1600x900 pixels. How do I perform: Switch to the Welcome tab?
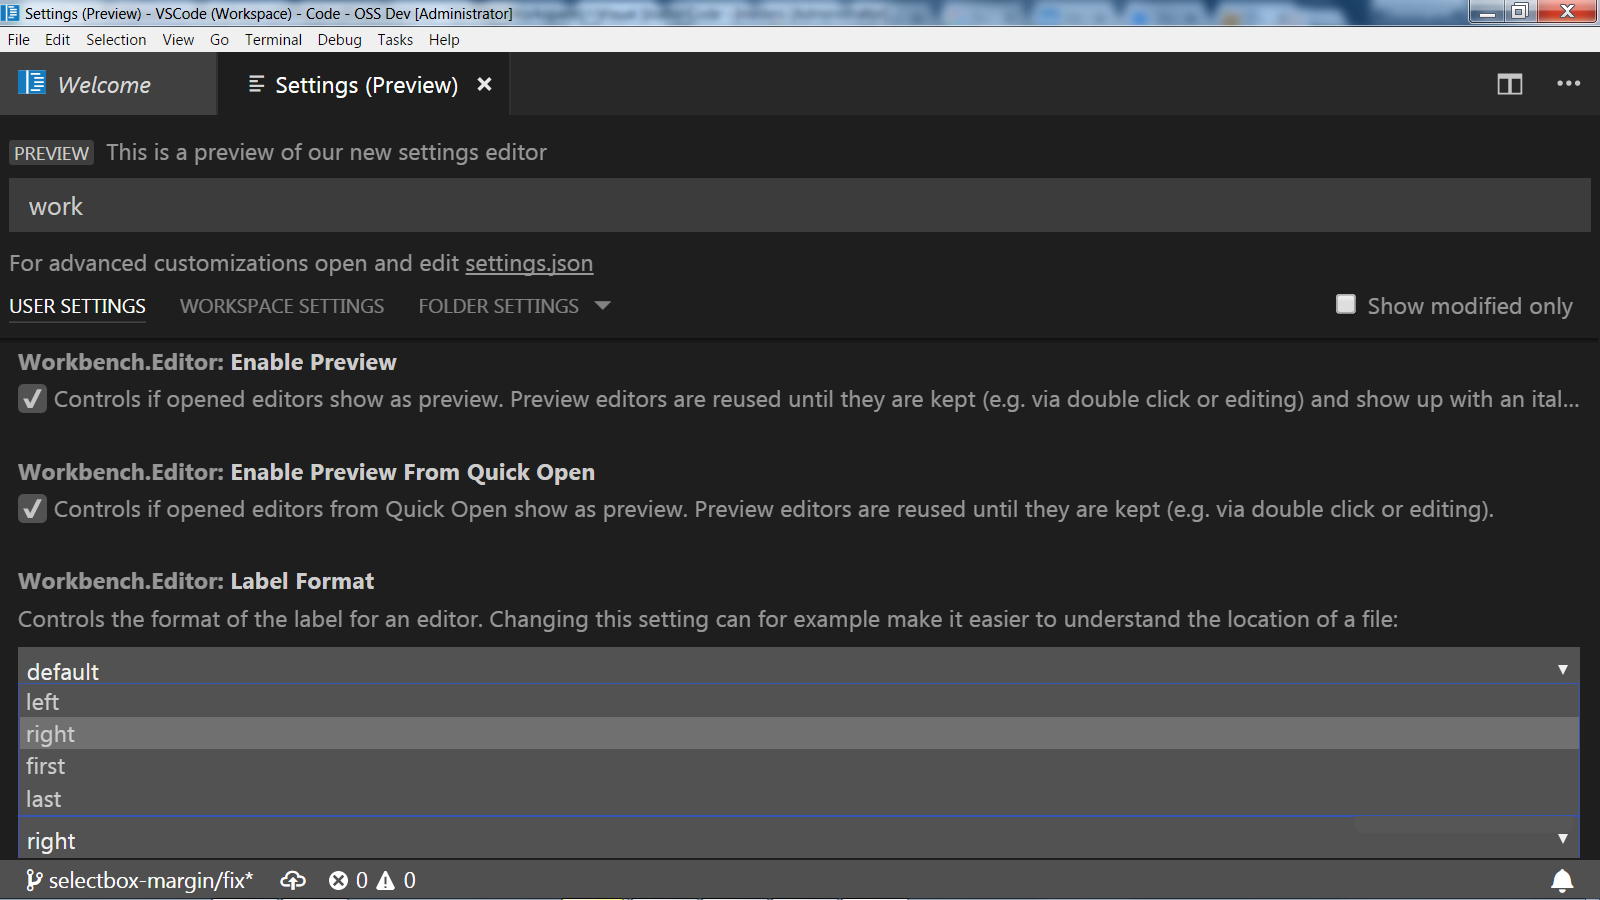tap(104, 85)
